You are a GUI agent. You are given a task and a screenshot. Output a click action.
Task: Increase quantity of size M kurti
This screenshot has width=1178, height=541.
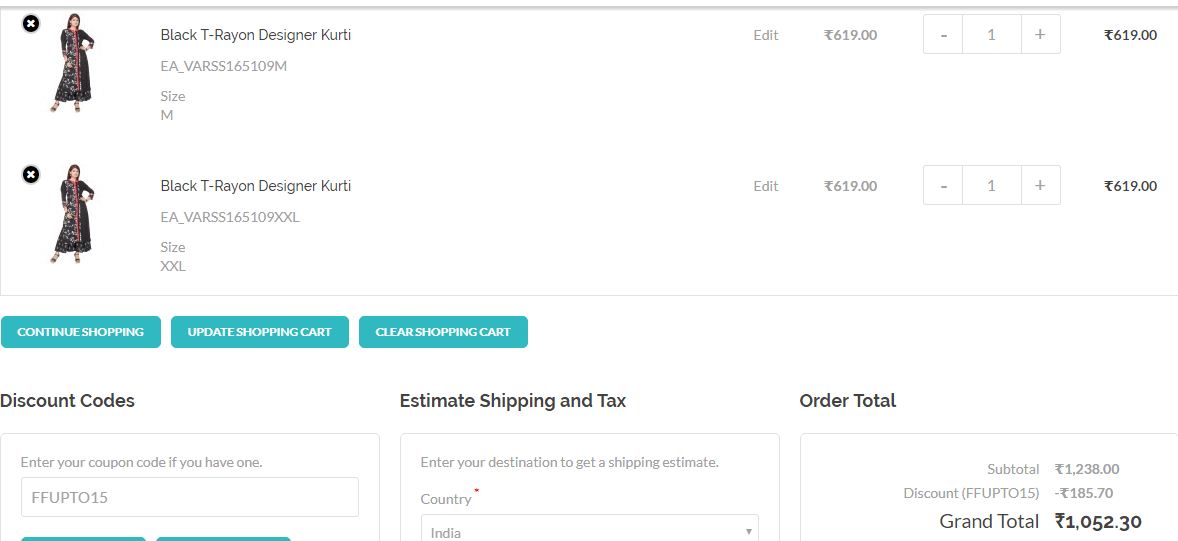coord(1040,34)
